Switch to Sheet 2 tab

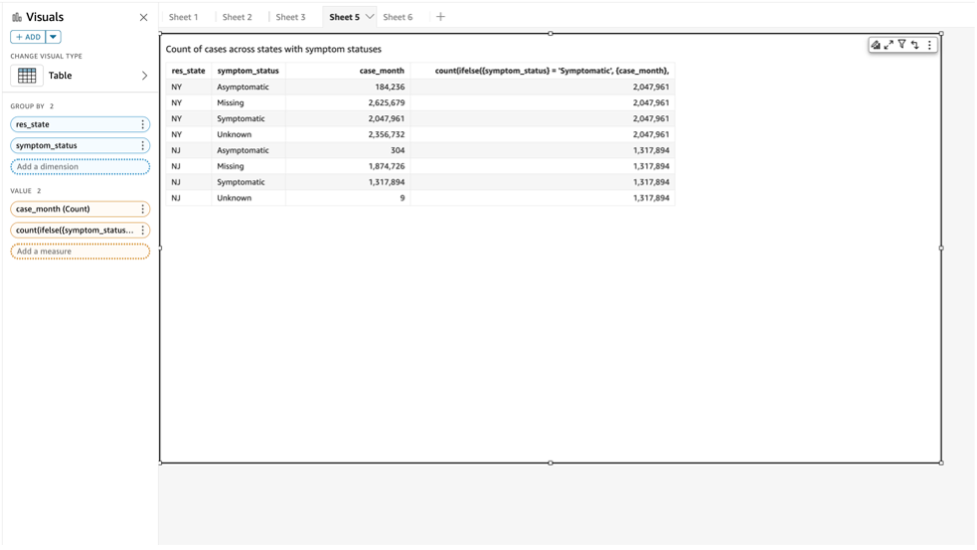pos(237,17)
